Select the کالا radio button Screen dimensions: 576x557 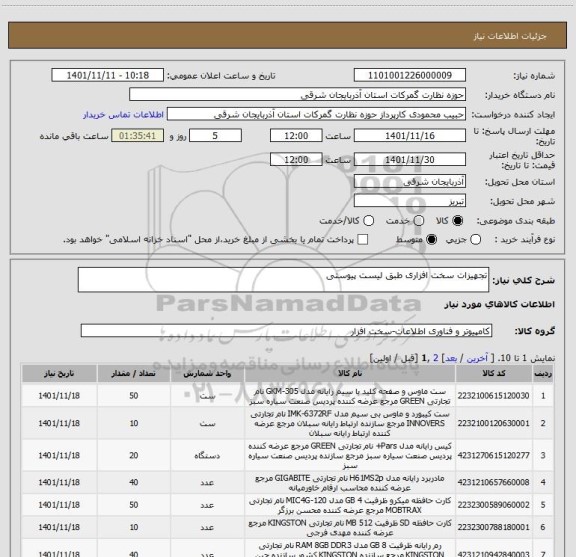pos(458,221)
